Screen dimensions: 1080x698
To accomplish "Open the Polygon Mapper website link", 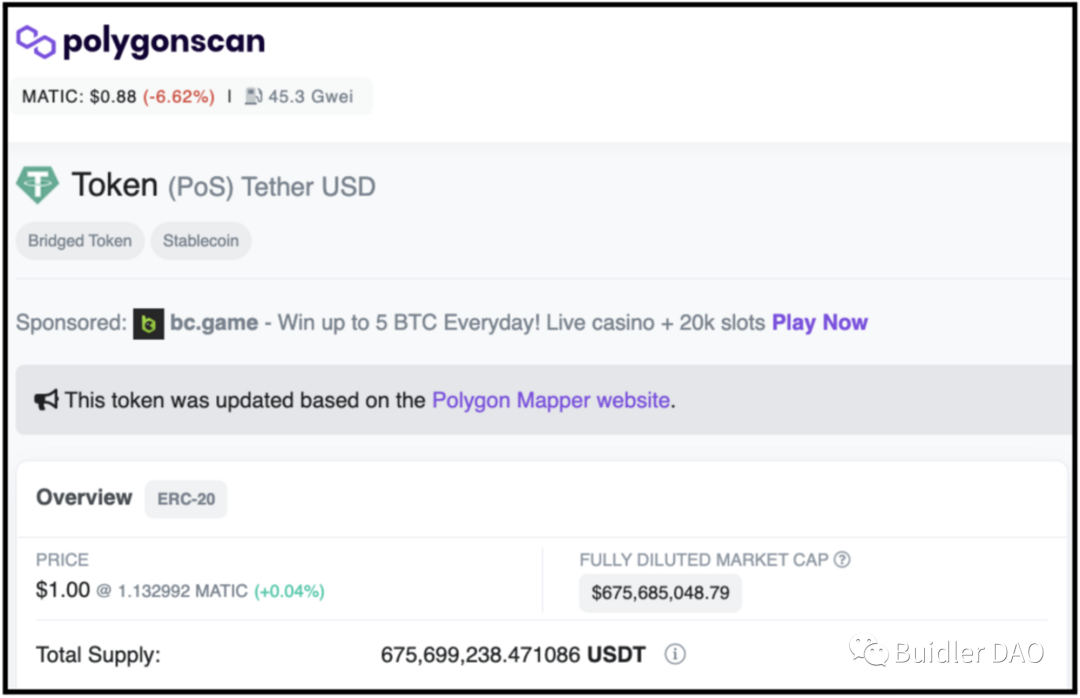I will pyautogui.click(x=550, y=400).
